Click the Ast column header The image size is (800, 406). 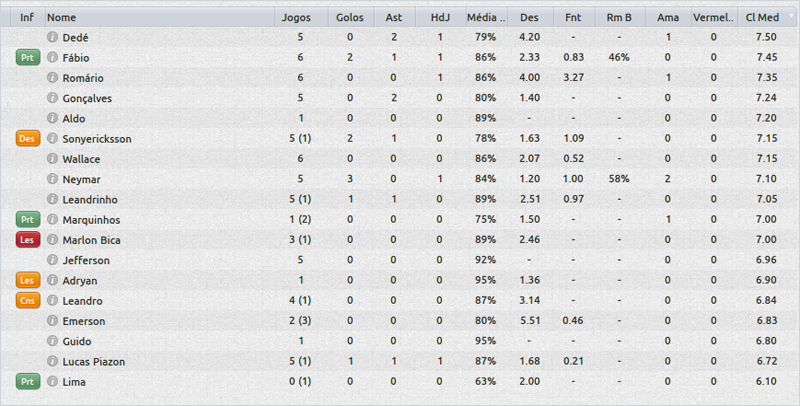[394, 17]
